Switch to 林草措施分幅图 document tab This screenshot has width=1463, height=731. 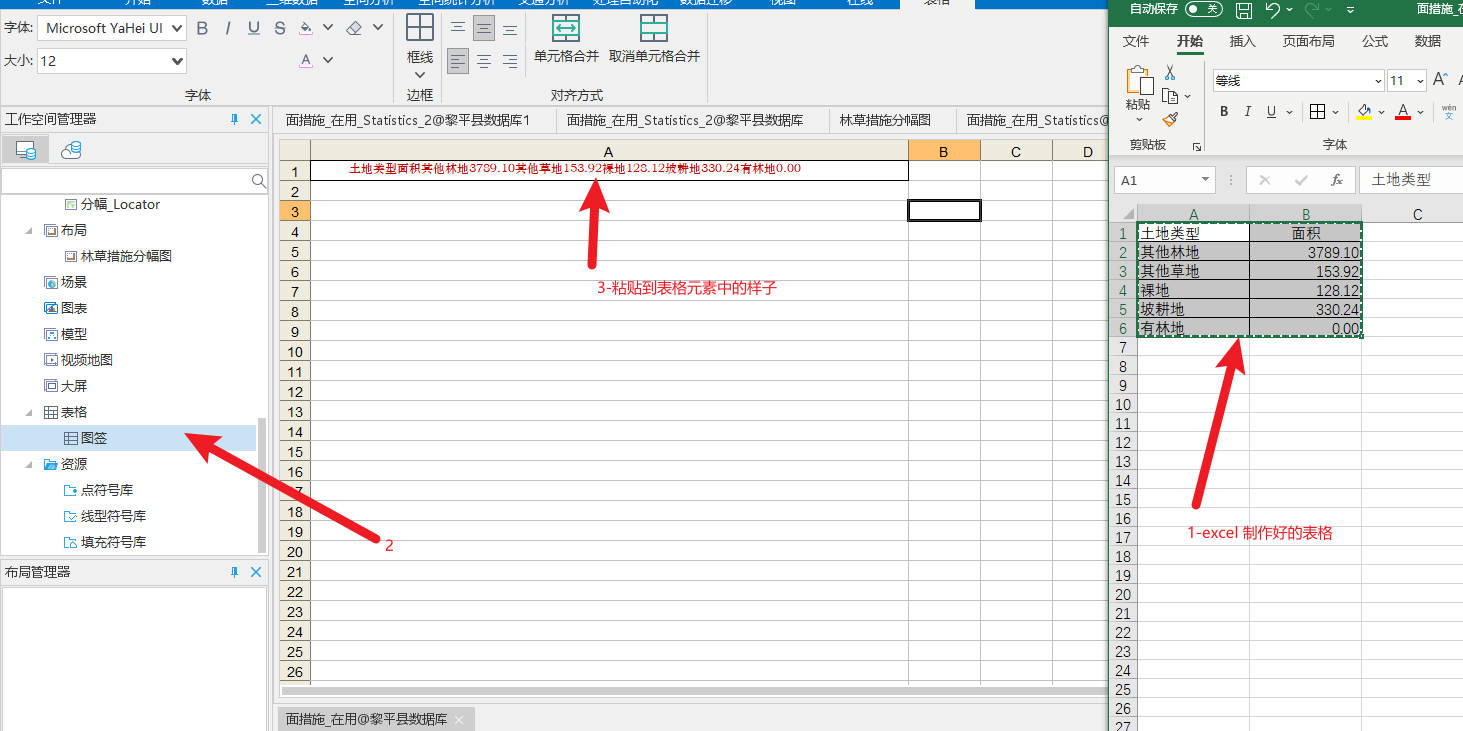[x=885, y=120]
